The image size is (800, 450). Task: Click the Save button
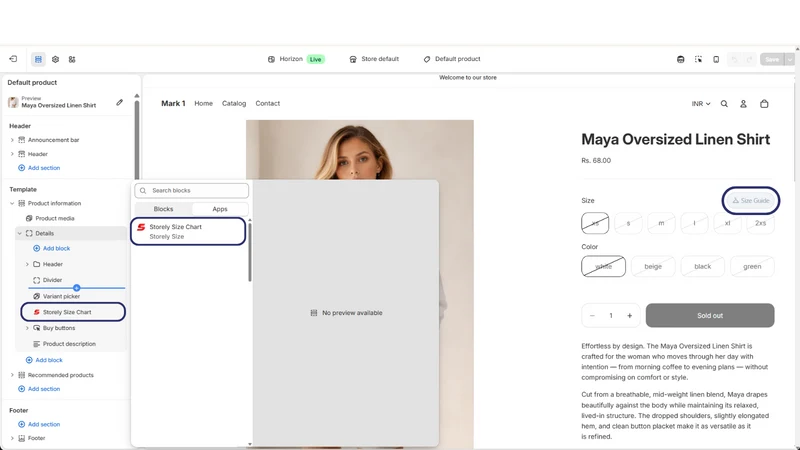772,59
